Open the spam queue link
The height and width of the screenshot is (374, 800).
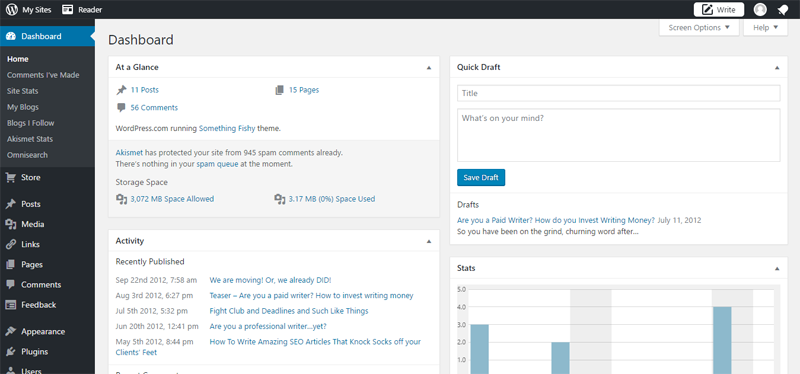point(217,164)
